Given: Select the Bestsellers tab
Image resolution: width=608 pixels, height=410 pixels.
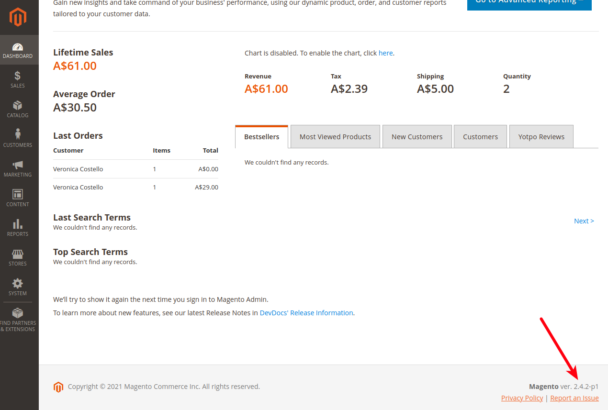Looking at the screenshot, I should click(x=261, y=137).
